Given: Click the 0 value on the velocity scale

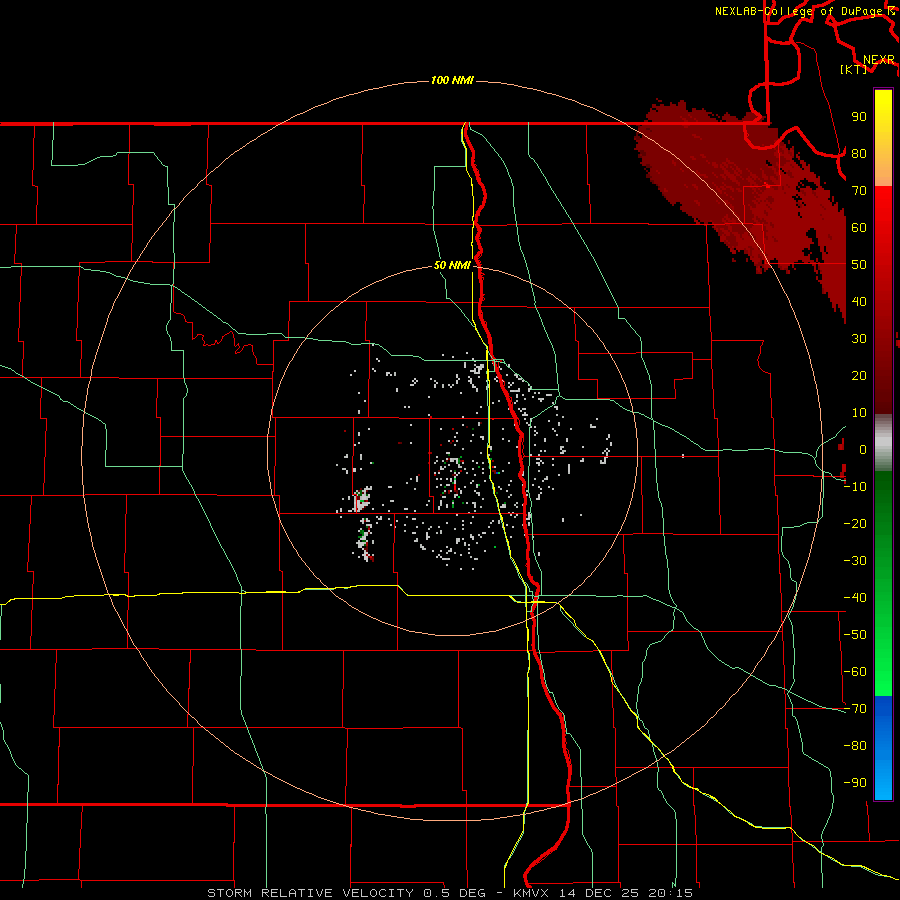Looking at the screenshot, I should [863, 450].
